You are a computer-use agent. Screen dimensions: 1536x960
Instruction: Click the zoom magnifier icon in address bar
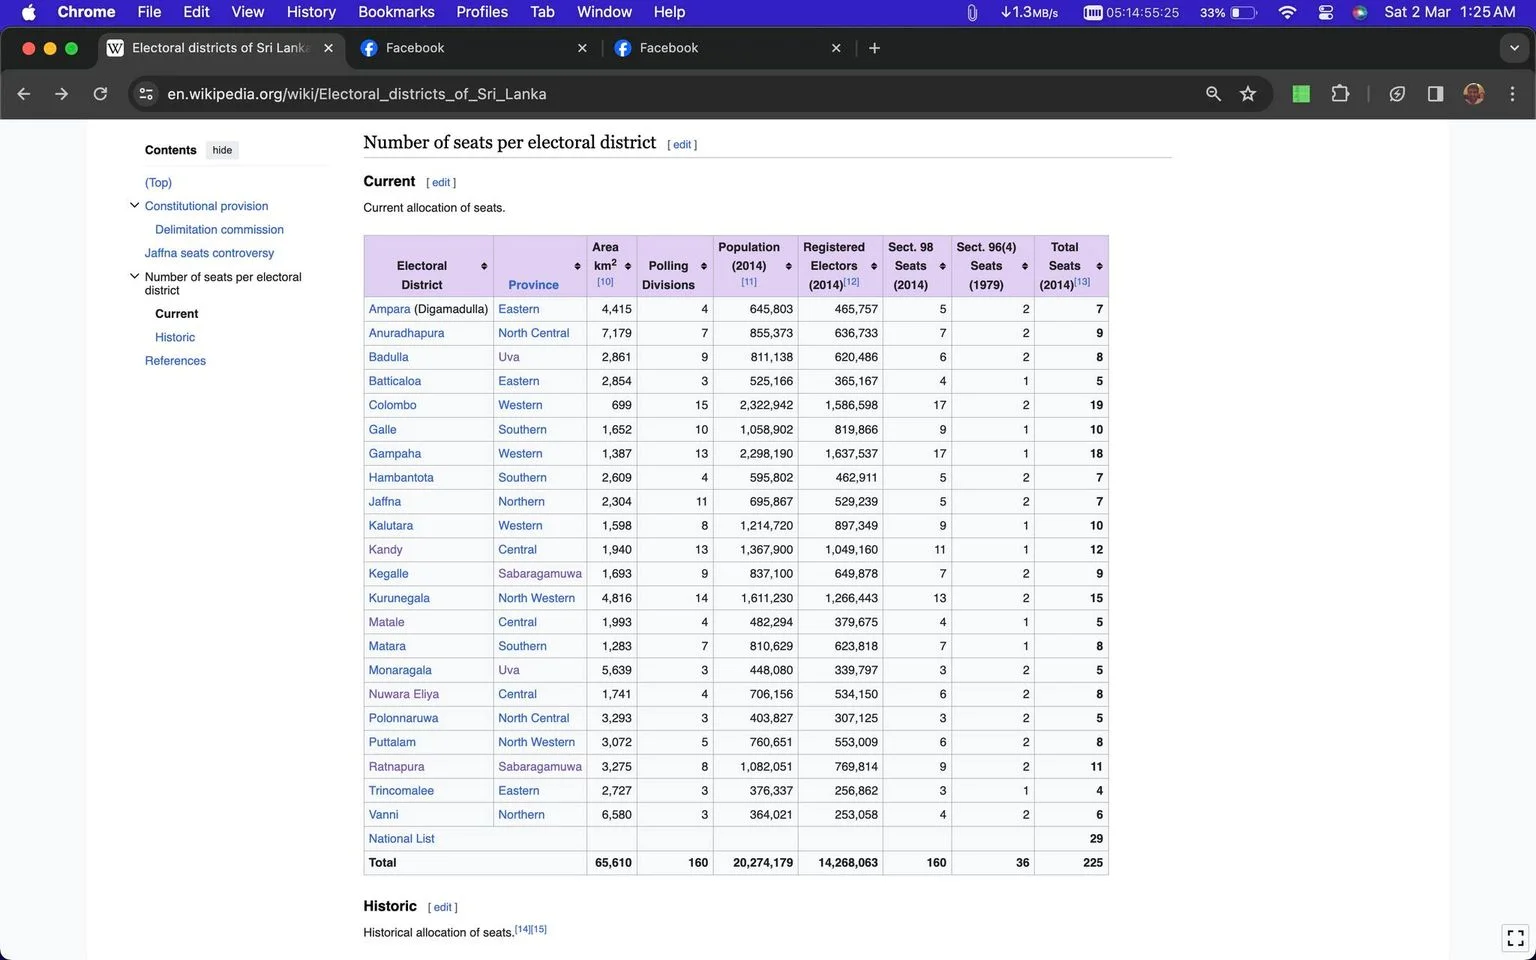(1213, 94)
